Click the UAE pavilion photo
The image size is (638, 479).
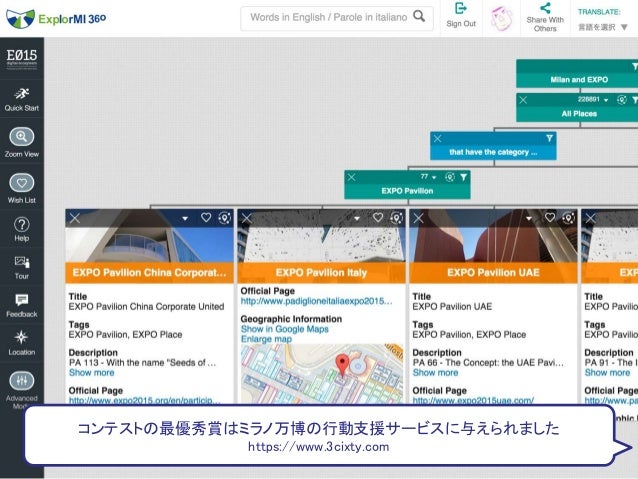tap(493, 244)
